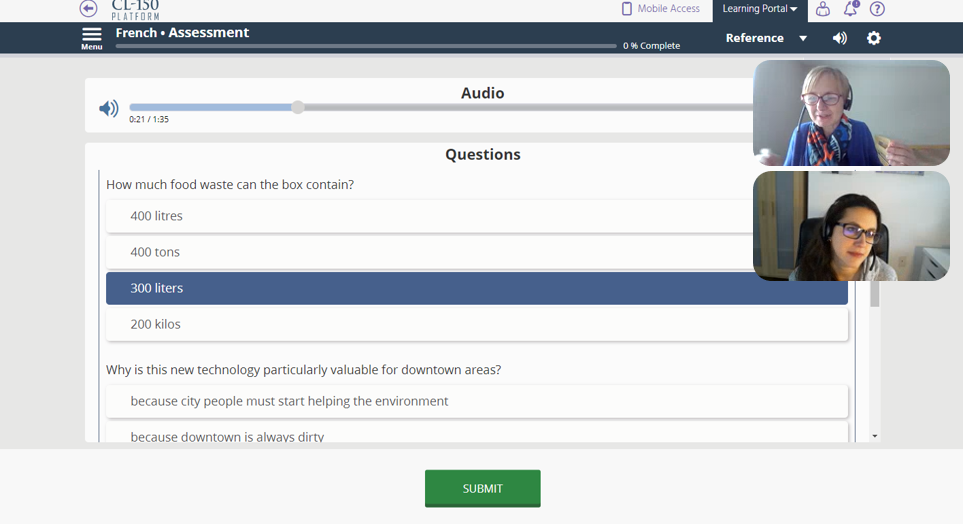Image resolution: width=963 pixels, height=524 pixels.
Task: Open the hamburger Menu
Action: click(92, 38)
